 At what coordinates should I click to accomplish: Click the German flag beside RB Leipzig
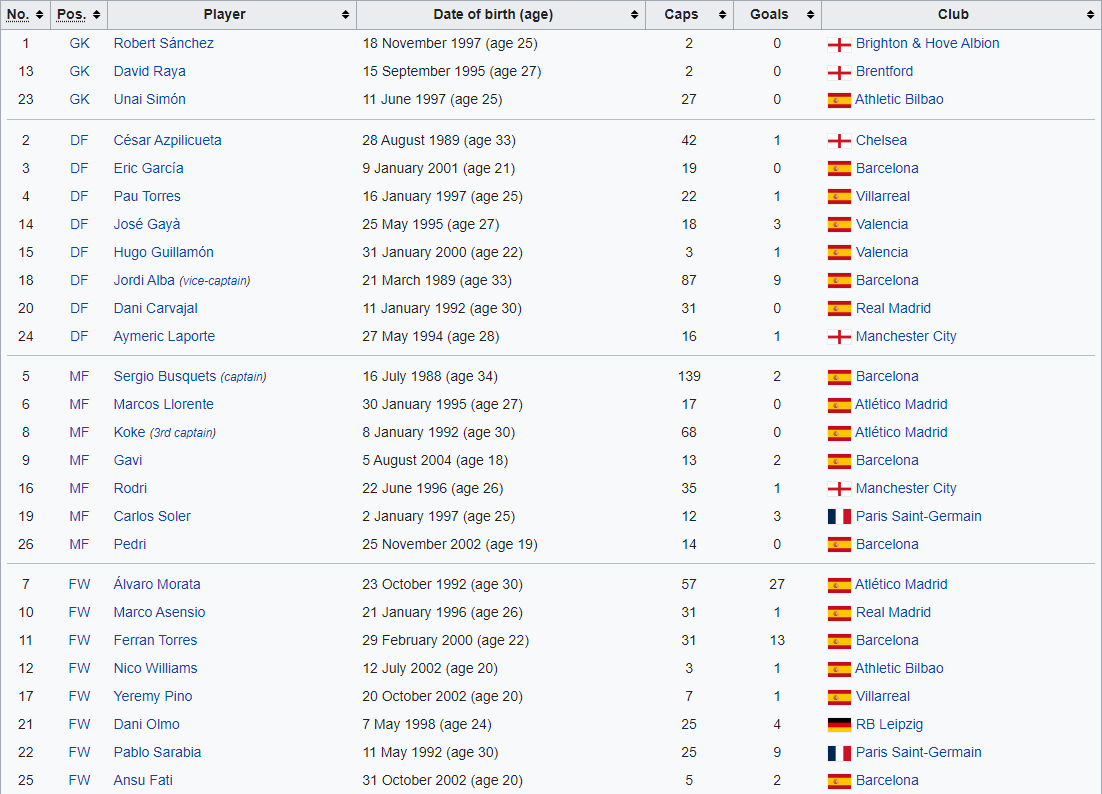[x=839, y=724]
